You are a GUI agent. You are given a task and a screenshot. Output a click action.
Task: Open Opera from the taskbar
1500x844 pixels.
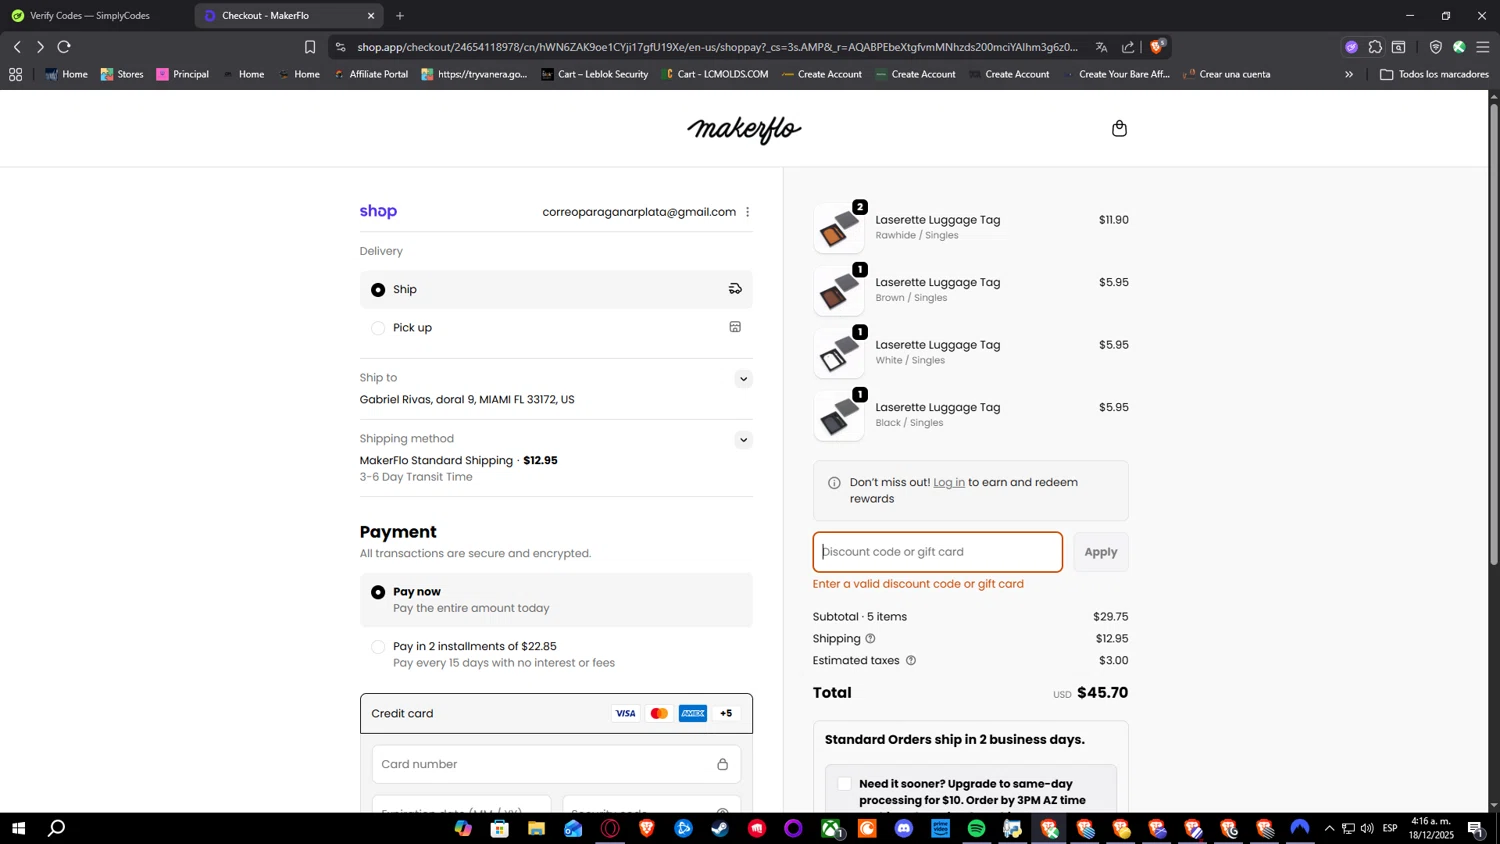[x=610, y=829]
